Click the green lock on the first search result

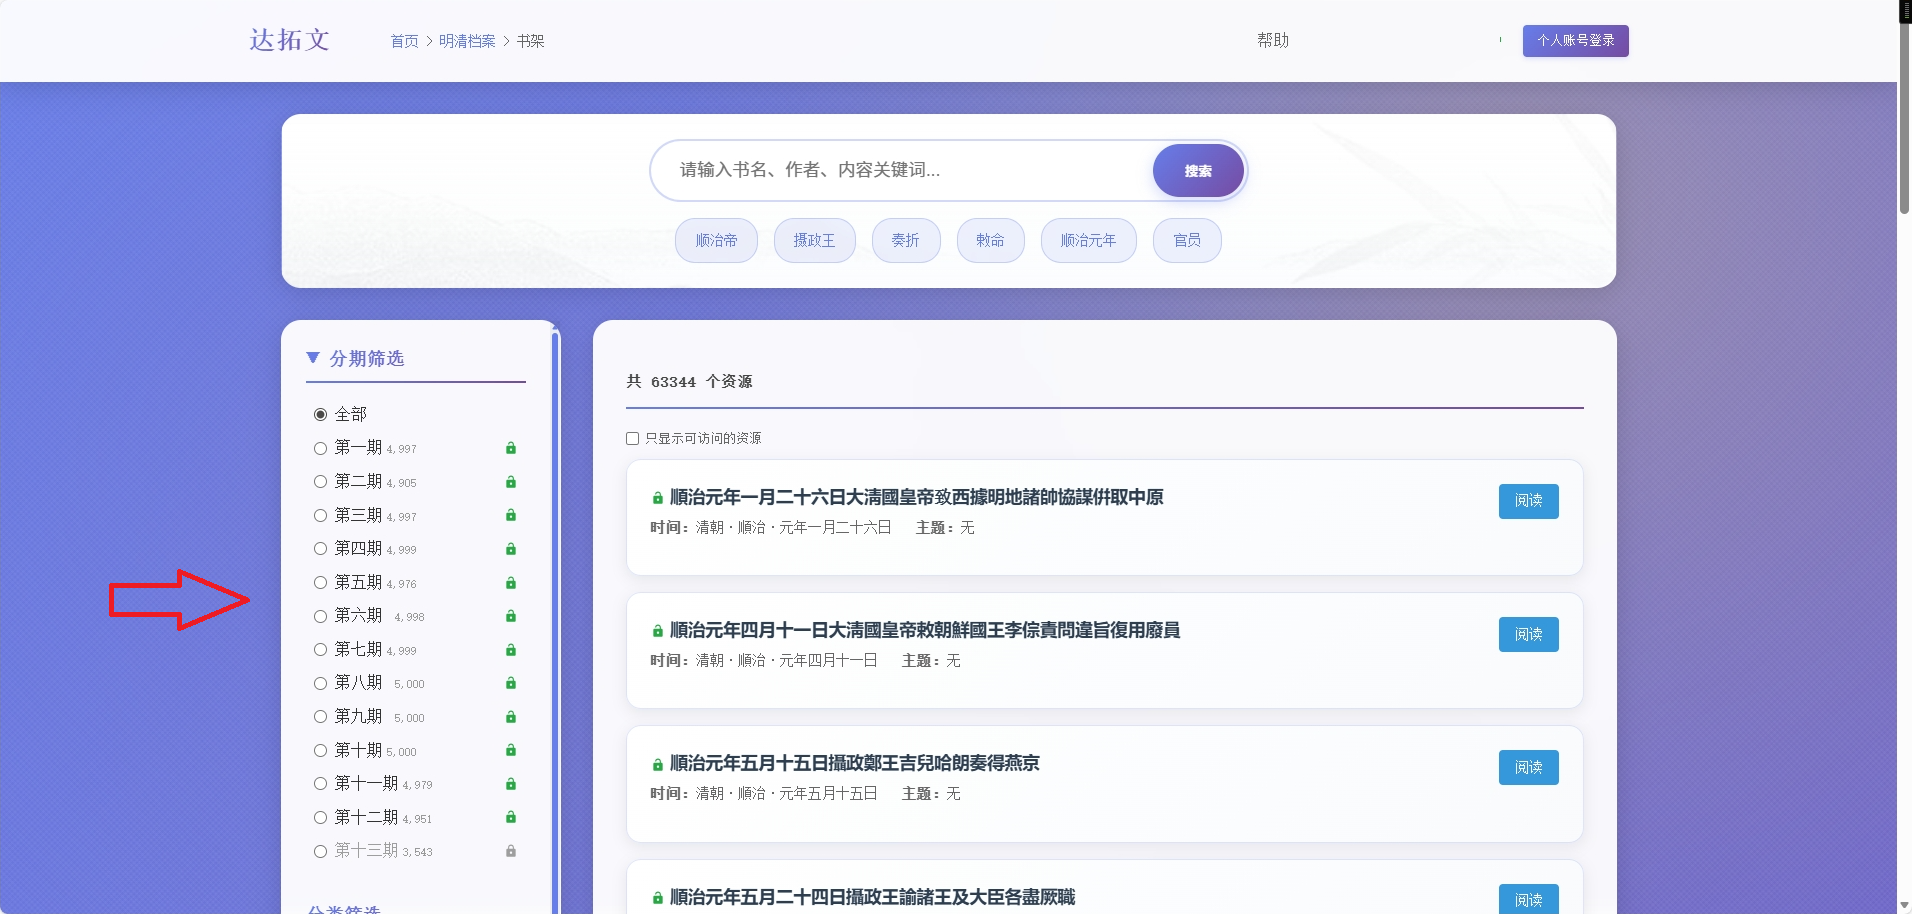[x=657, y=497]
